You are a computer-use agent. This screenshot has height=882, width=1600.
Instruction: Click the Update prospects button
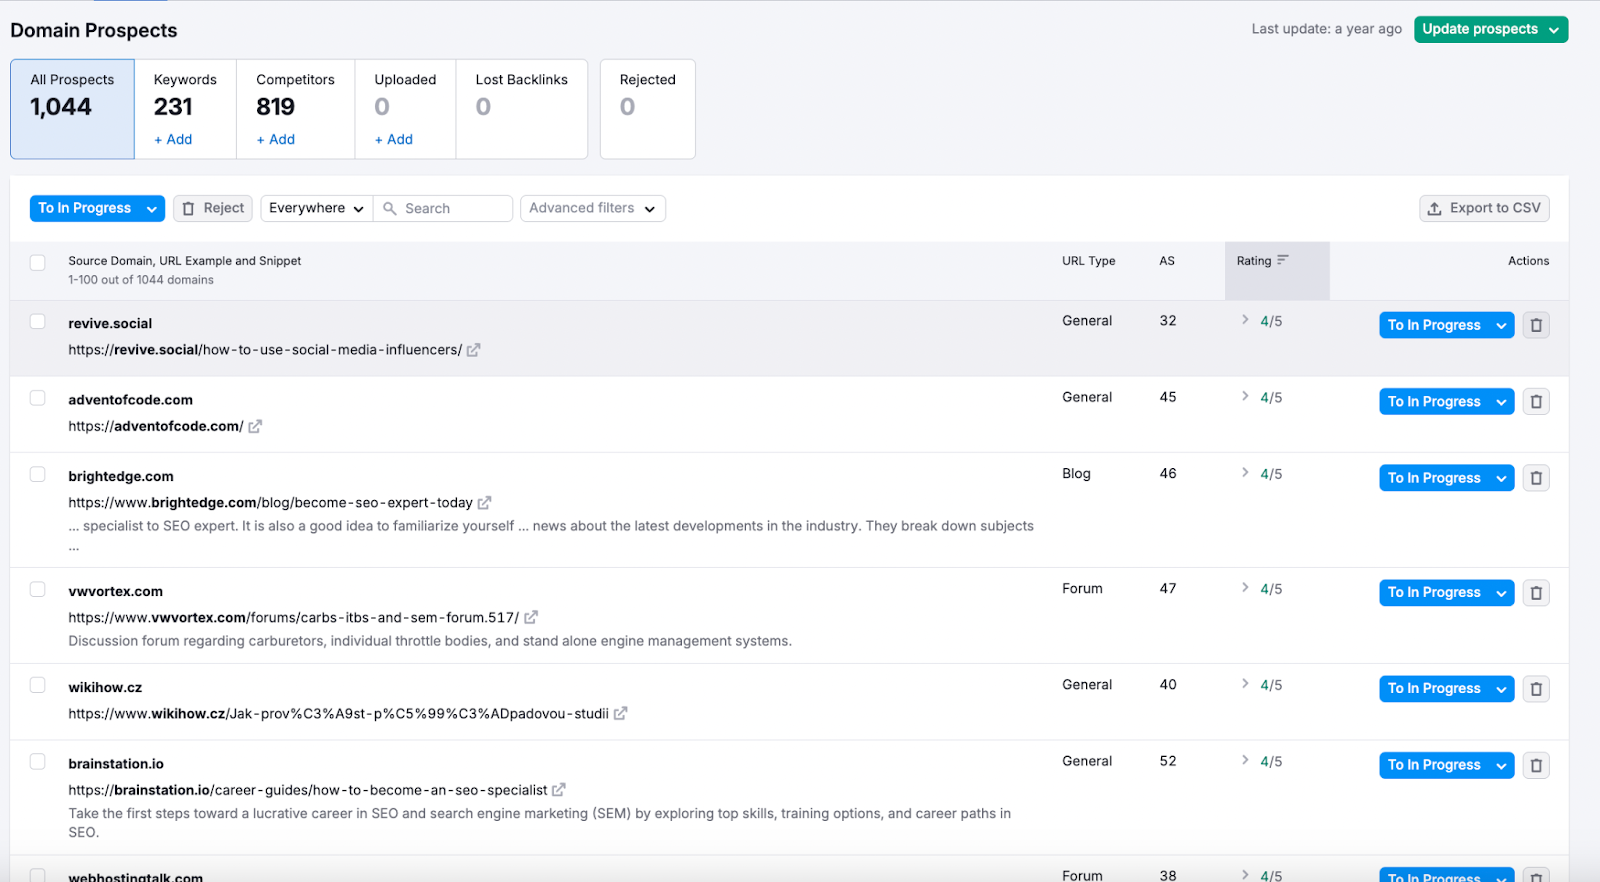[x=1490, y=29]
